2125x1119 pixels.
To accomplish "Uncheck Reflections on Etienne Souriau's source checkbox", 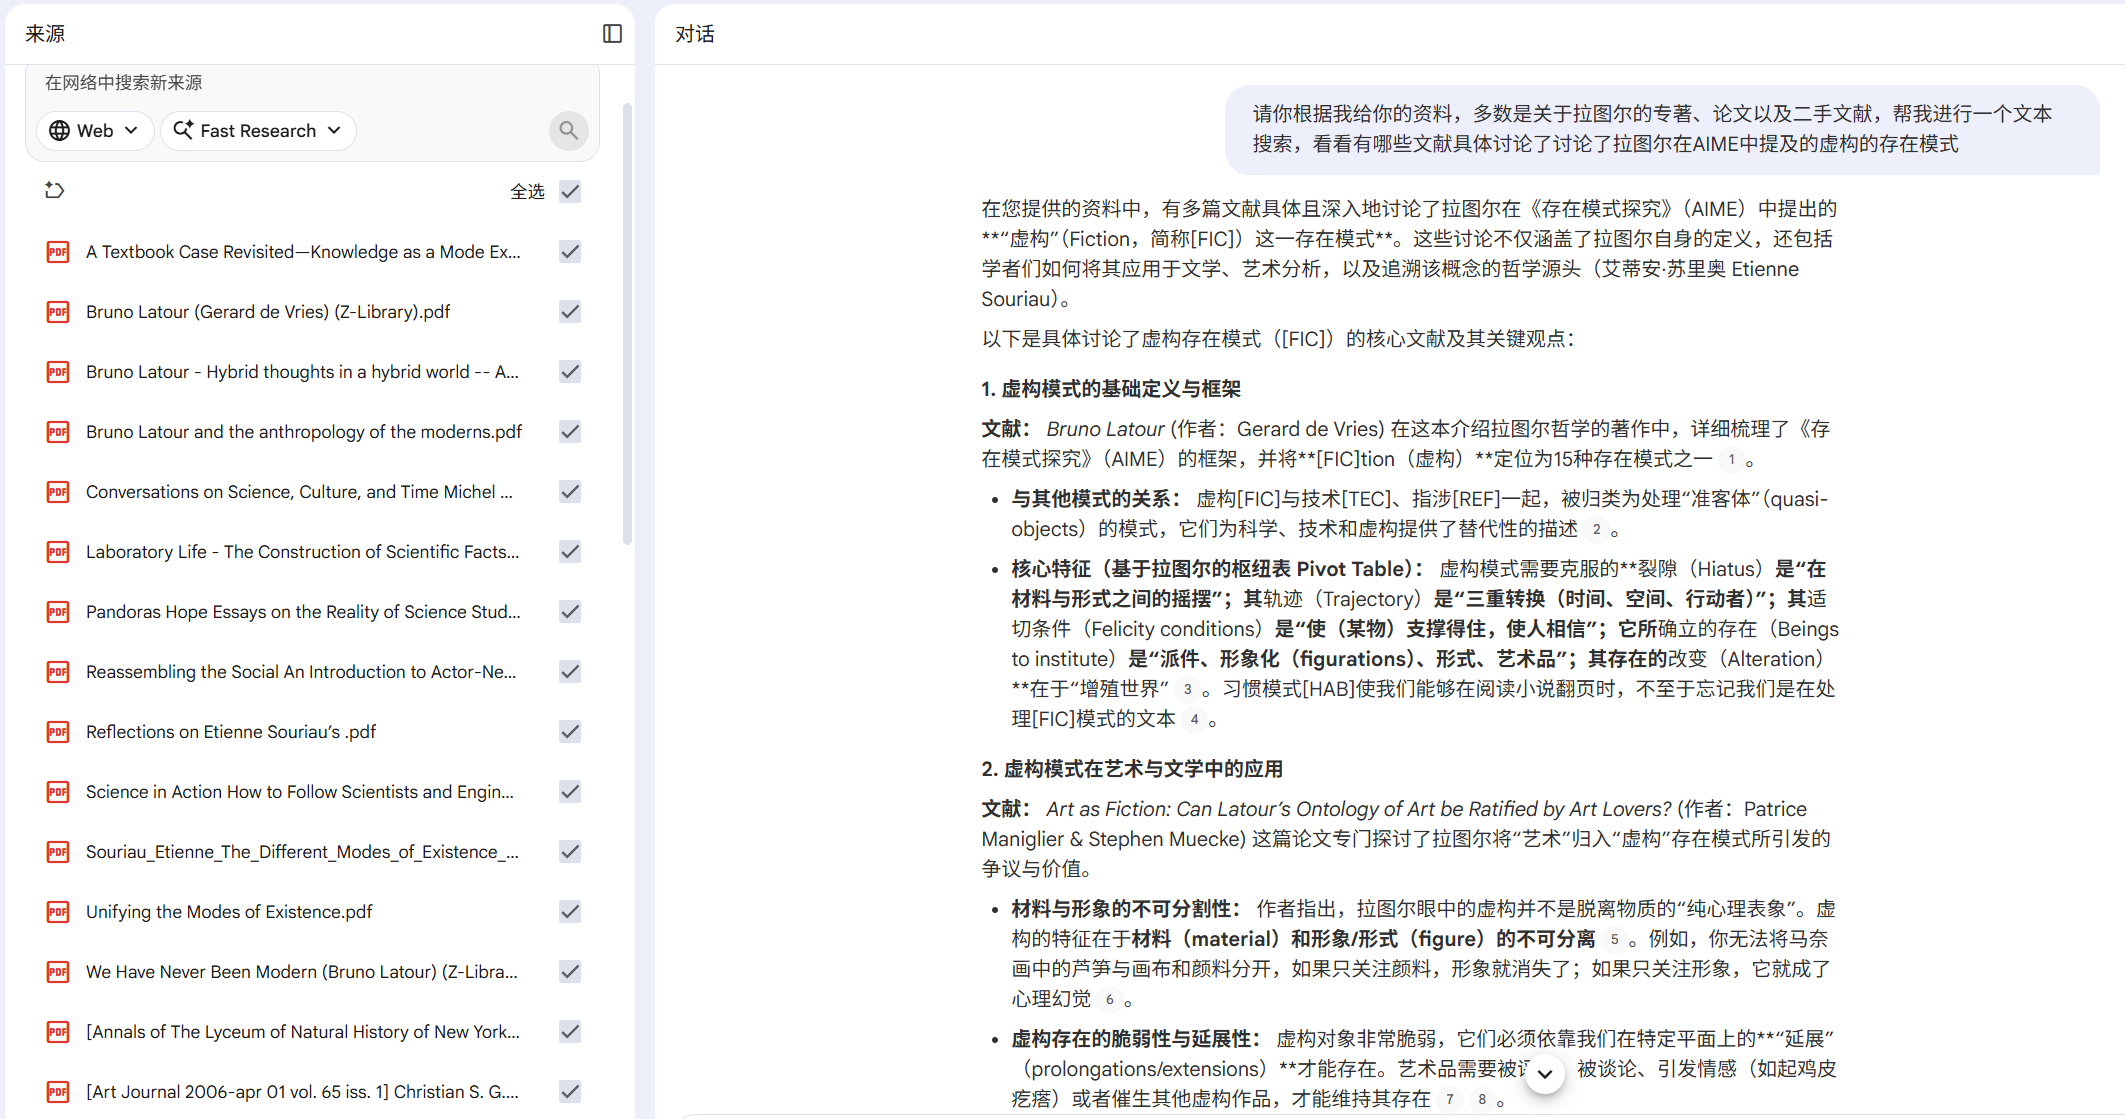I will click(x=570, y=732).
